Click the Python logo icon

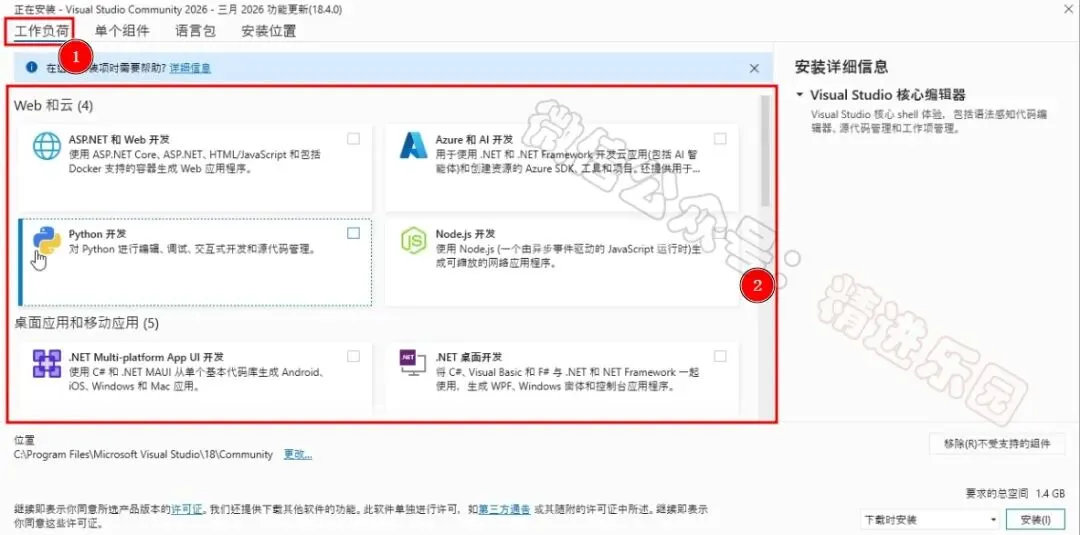pyautogui.click(x=47, y=240)
